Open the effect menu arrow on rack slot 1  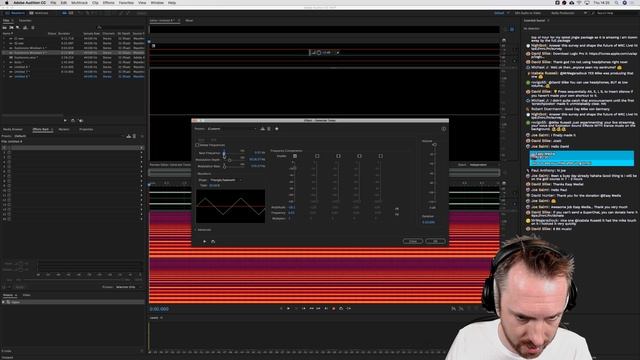141,148
